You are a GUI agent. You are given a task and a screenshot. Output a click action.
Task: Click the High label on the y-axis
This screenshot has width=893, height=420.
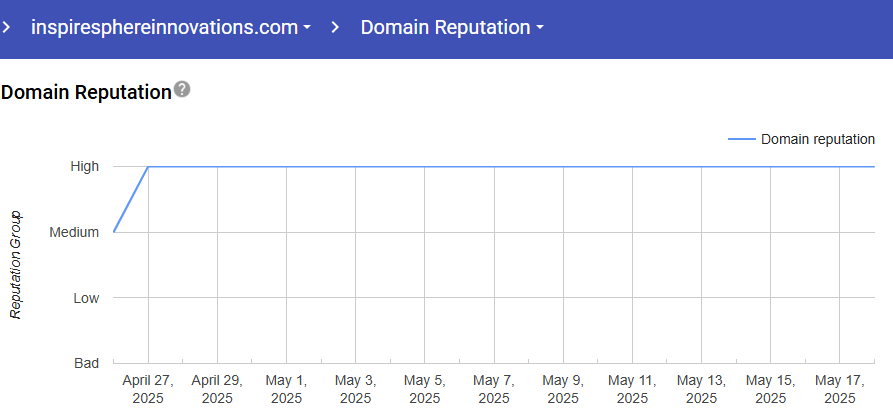[84, 166]
